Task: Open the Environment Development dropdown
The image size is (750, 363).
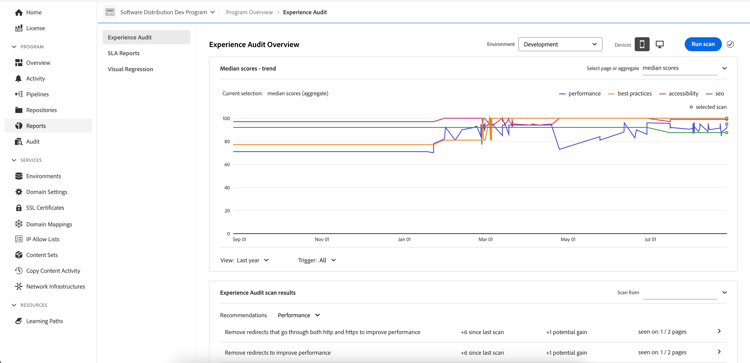Action: click(560, 44)
